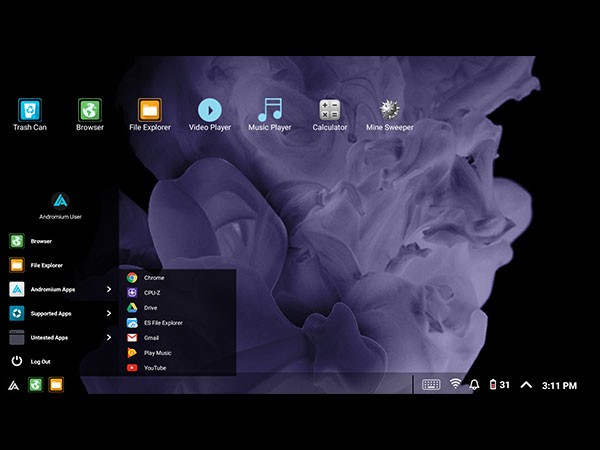Launch the Mine Sweeper game icon

coord(390,110)
